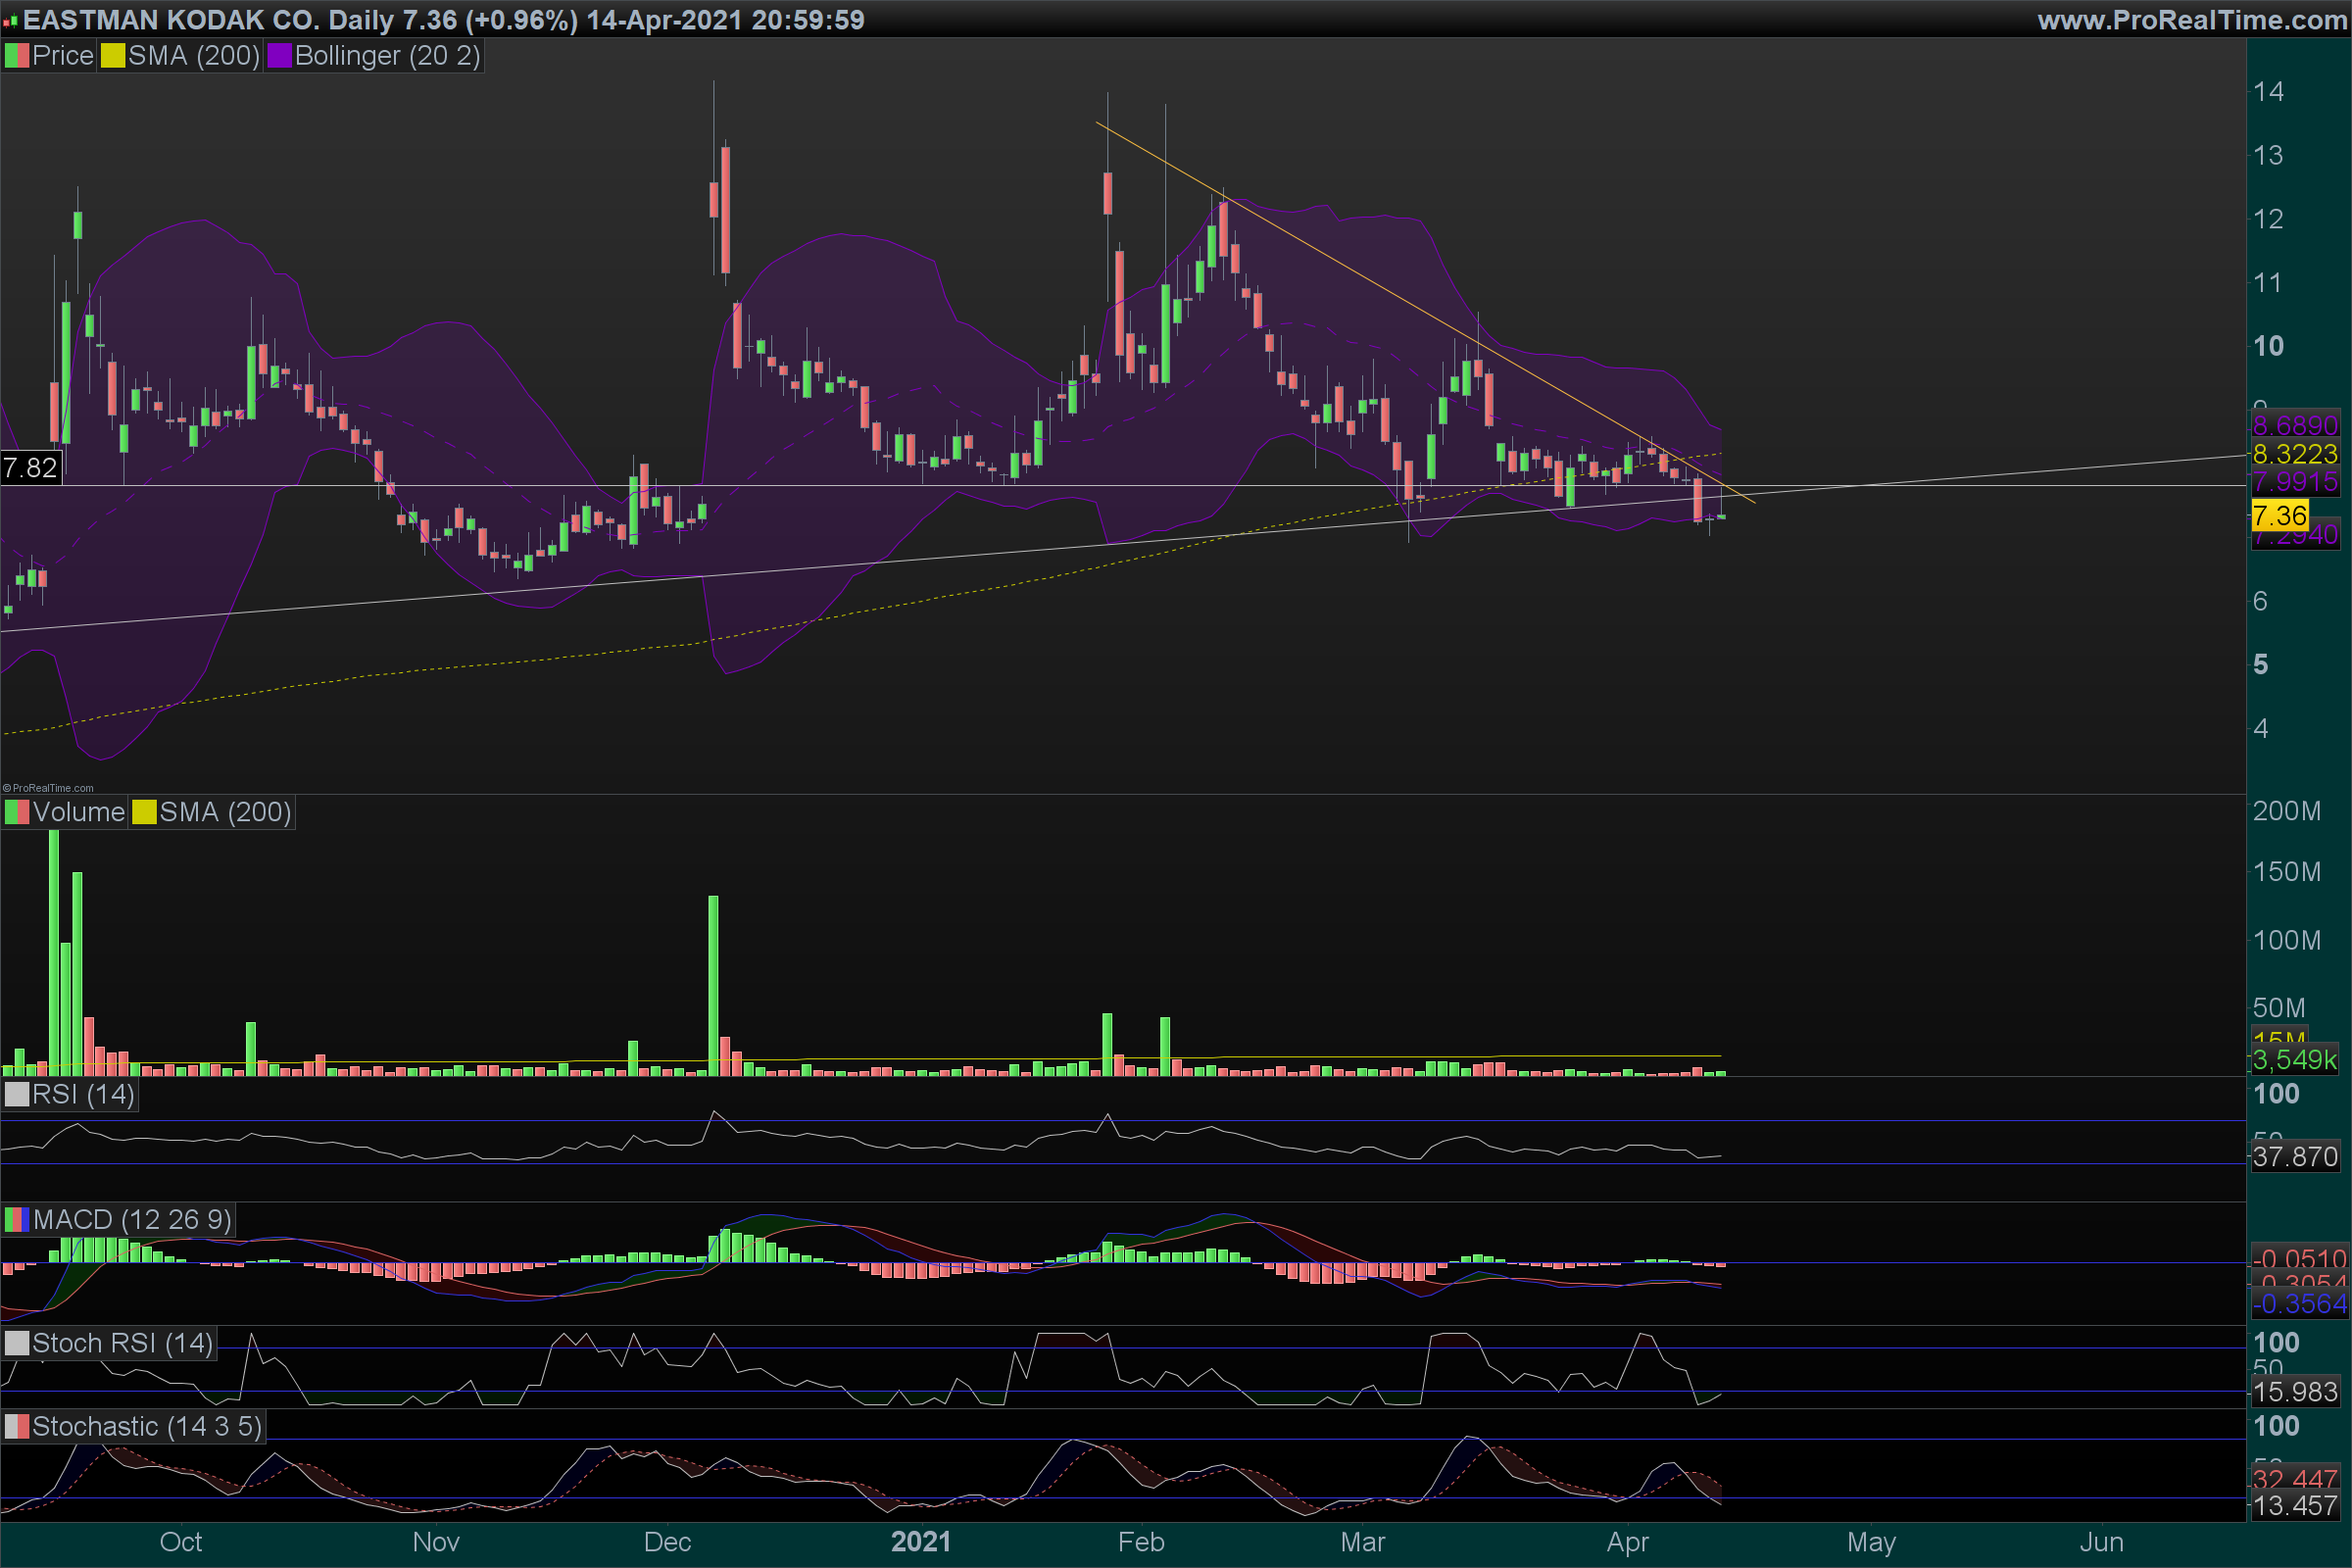This screenshot has height=1568, width=2352.
Task: Open the www.ProRealTime.com link
Action: (2192, 20)
